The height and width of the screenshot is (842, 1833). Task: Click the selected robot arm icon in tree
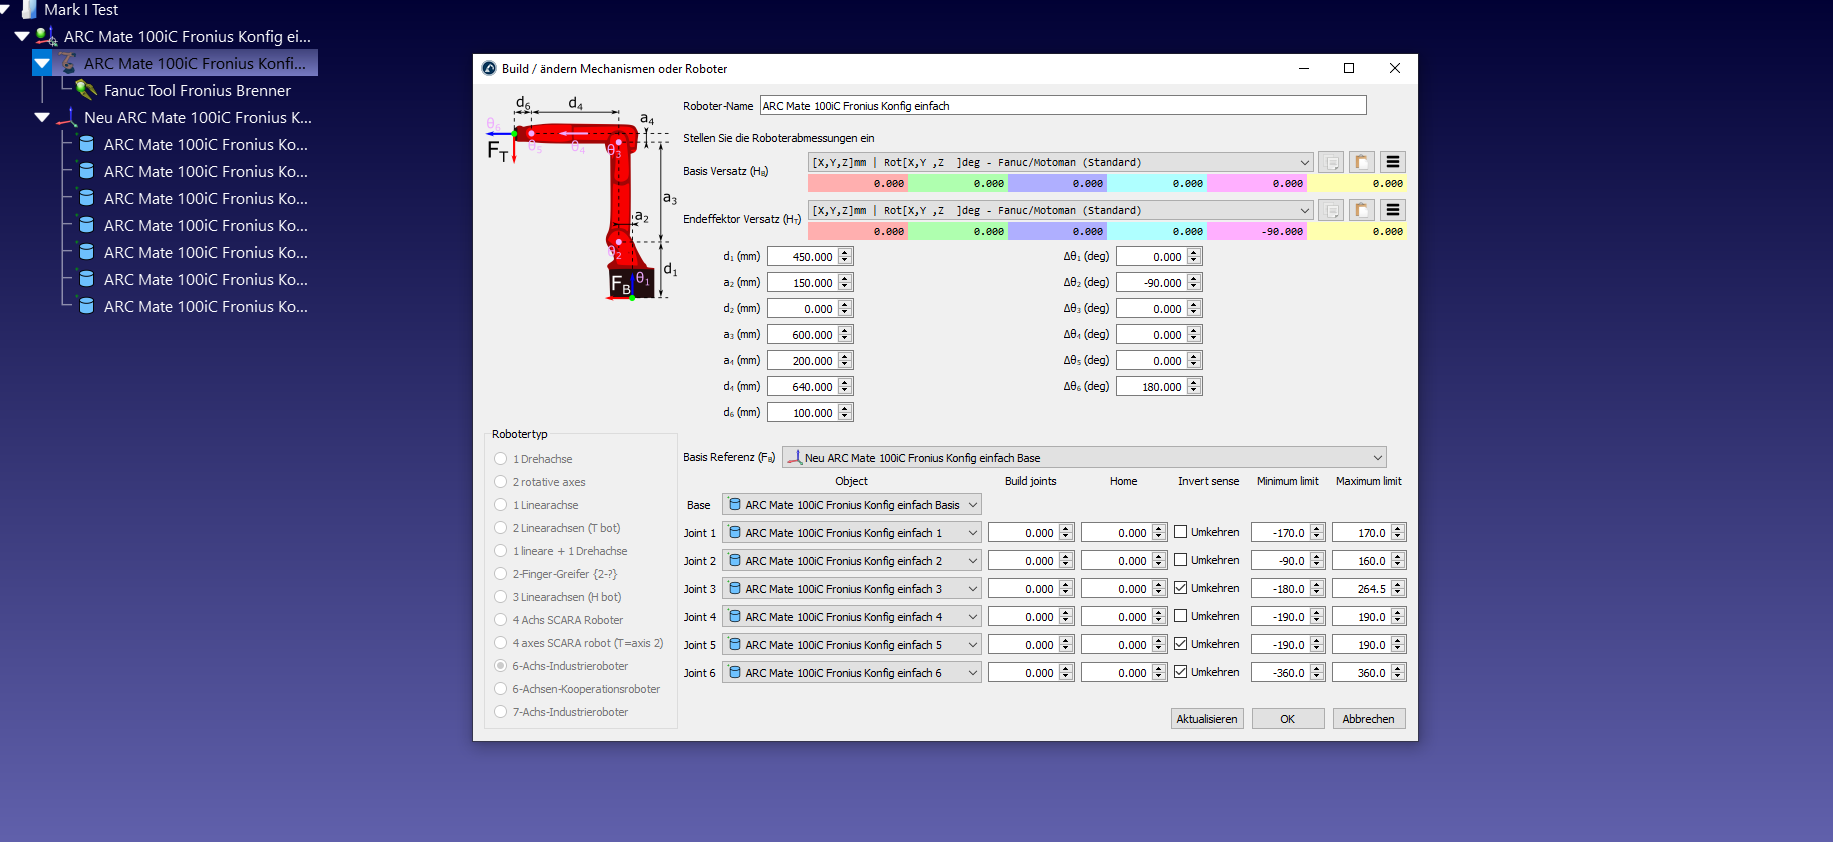(67, 63)
